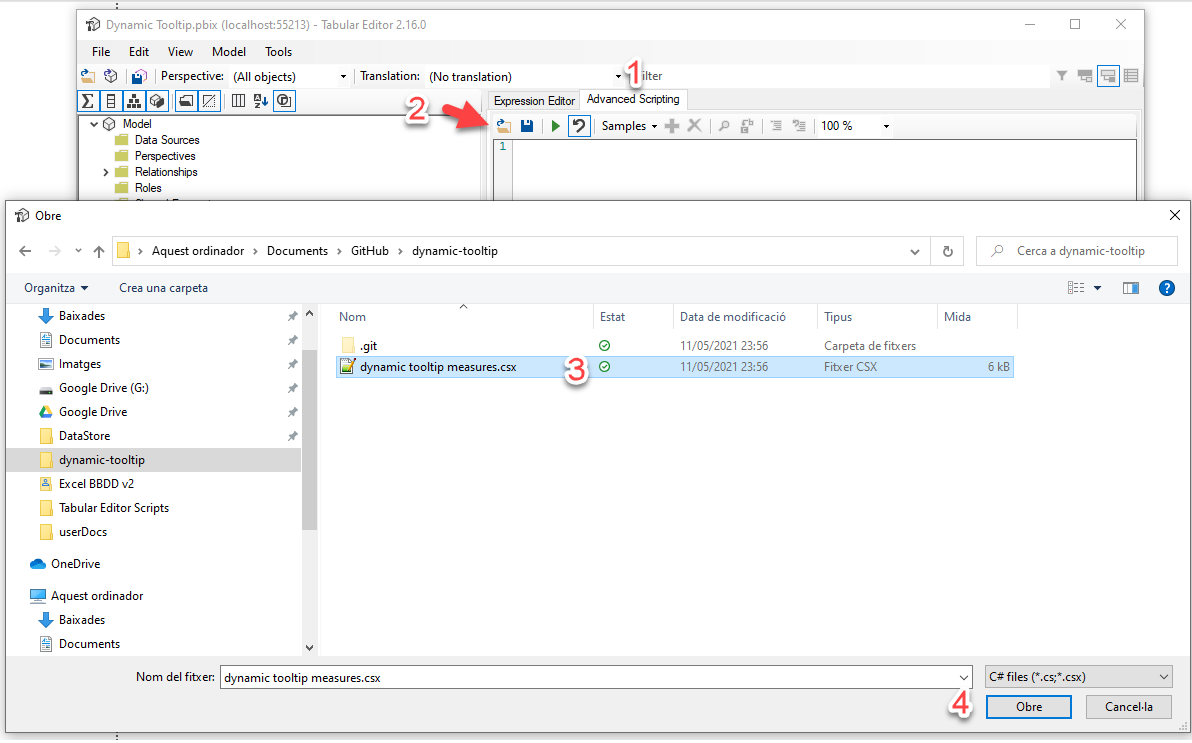Open the C# files type dropdown
The width and height of the screenshot is (1192, 743).
1077,677
